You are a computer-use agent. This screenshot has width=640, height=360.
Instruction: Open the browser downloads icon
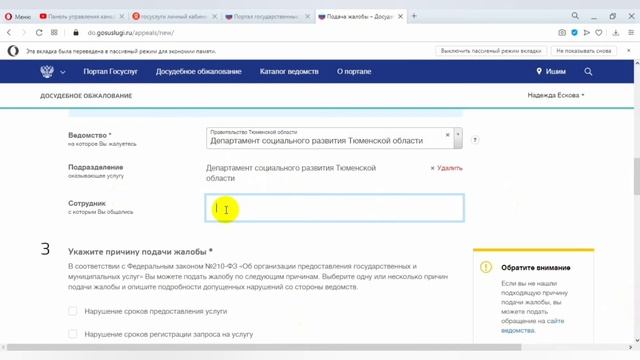point(616,33)
